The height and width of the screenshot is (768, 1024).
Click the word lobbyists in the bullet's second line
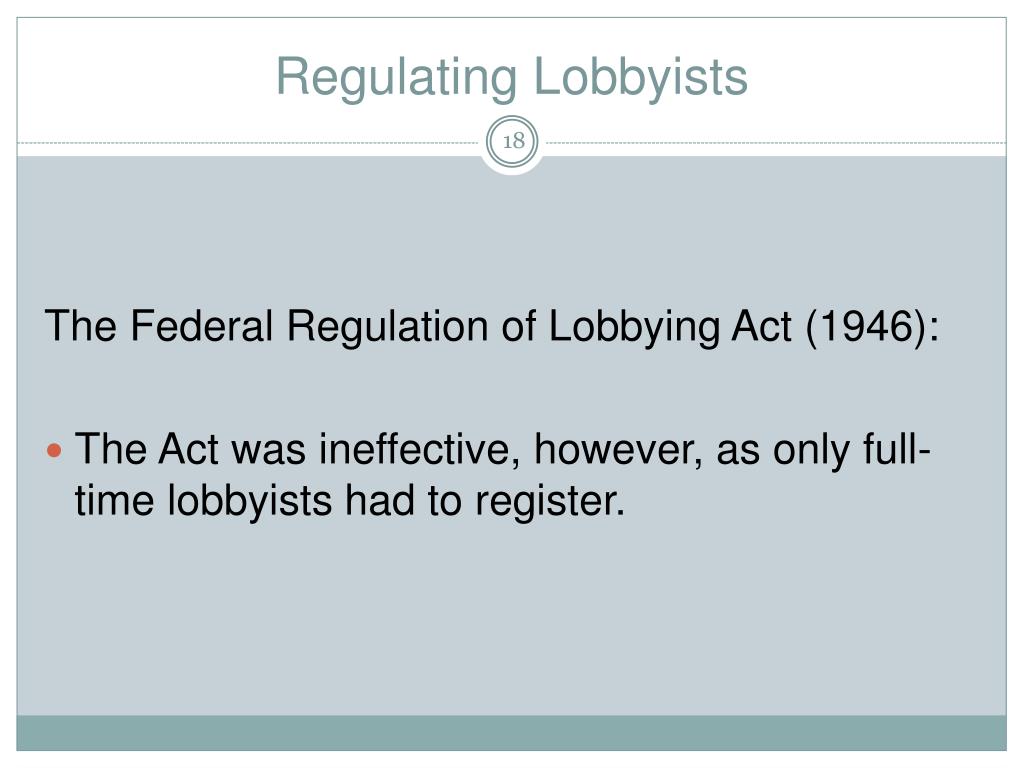(x=249, y=501)
